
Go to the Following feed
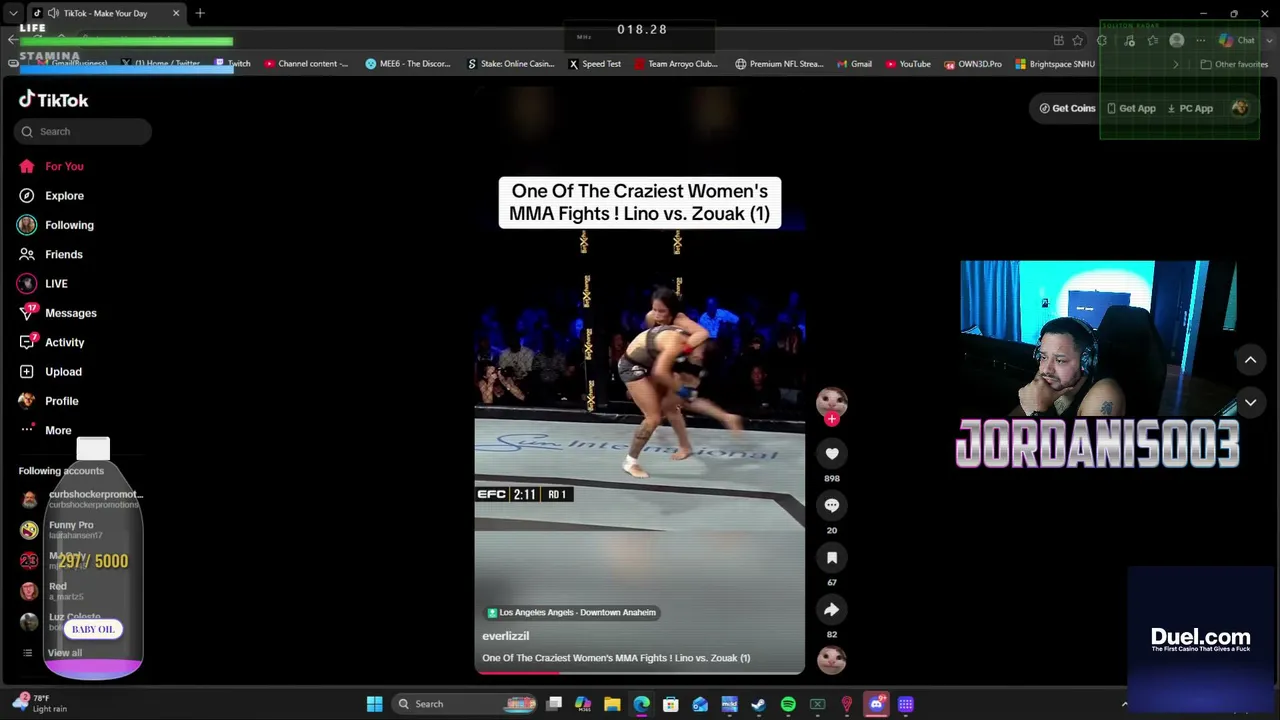click(56, 225)
